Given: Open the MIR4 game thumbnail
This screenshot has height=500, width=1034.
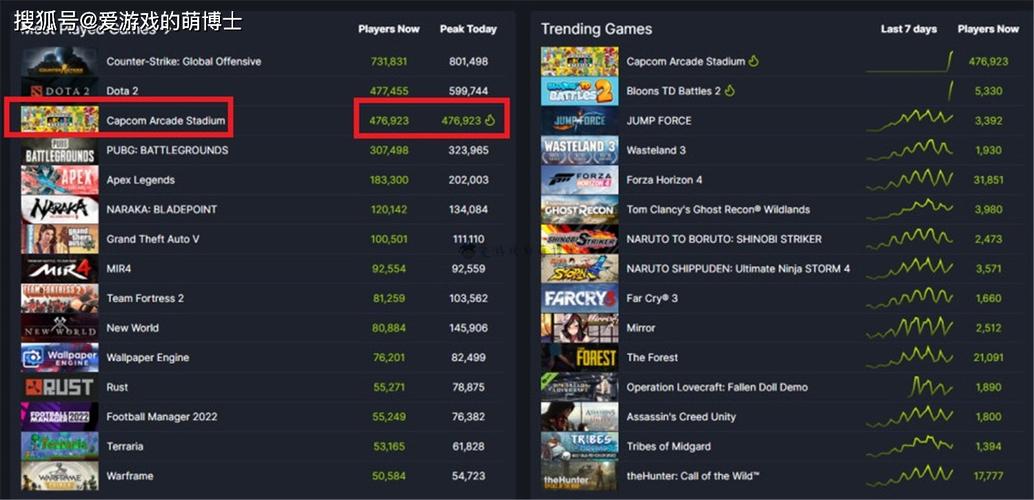Looking at the screenshot, I should (x=60, y=268).
